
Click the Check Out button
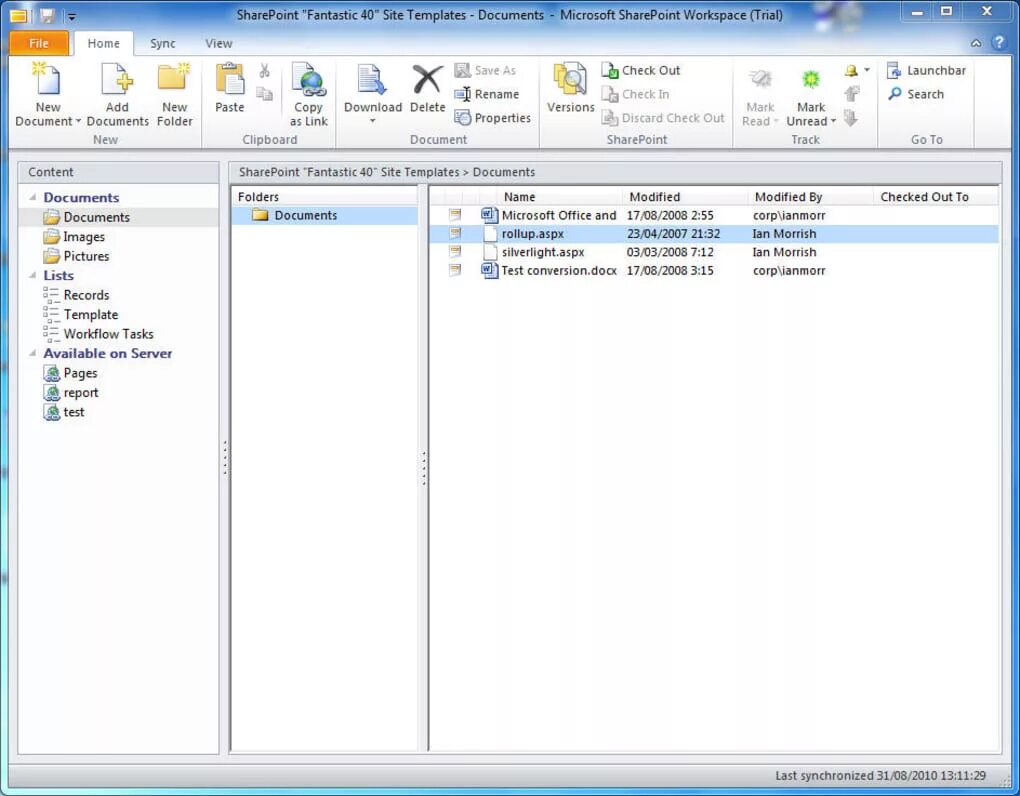pyautogui.click(x=641, y=70)
